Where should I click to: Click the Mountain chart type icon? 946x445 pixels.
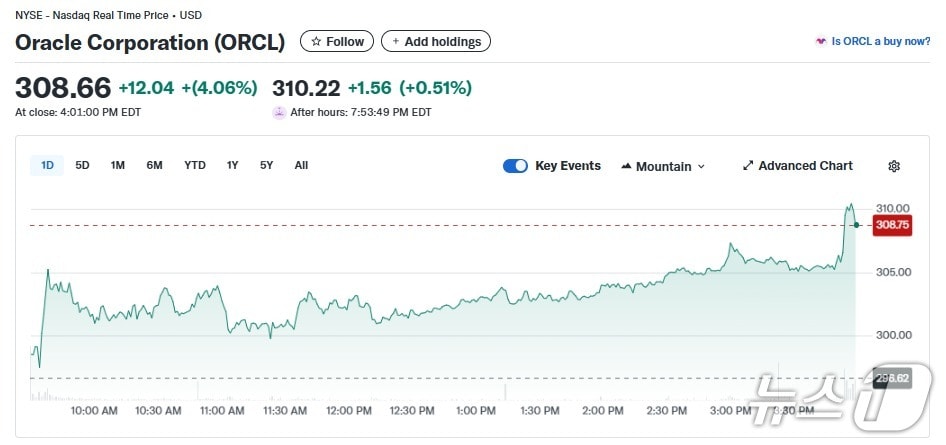point(626,166)
